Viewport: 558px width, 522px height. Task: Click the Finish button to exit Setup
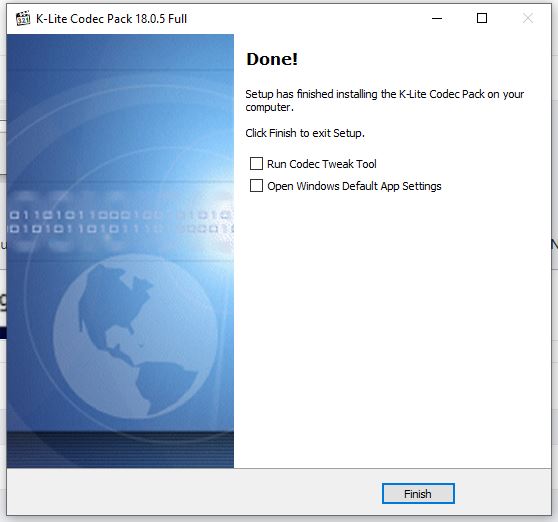(x=418, y=494)
